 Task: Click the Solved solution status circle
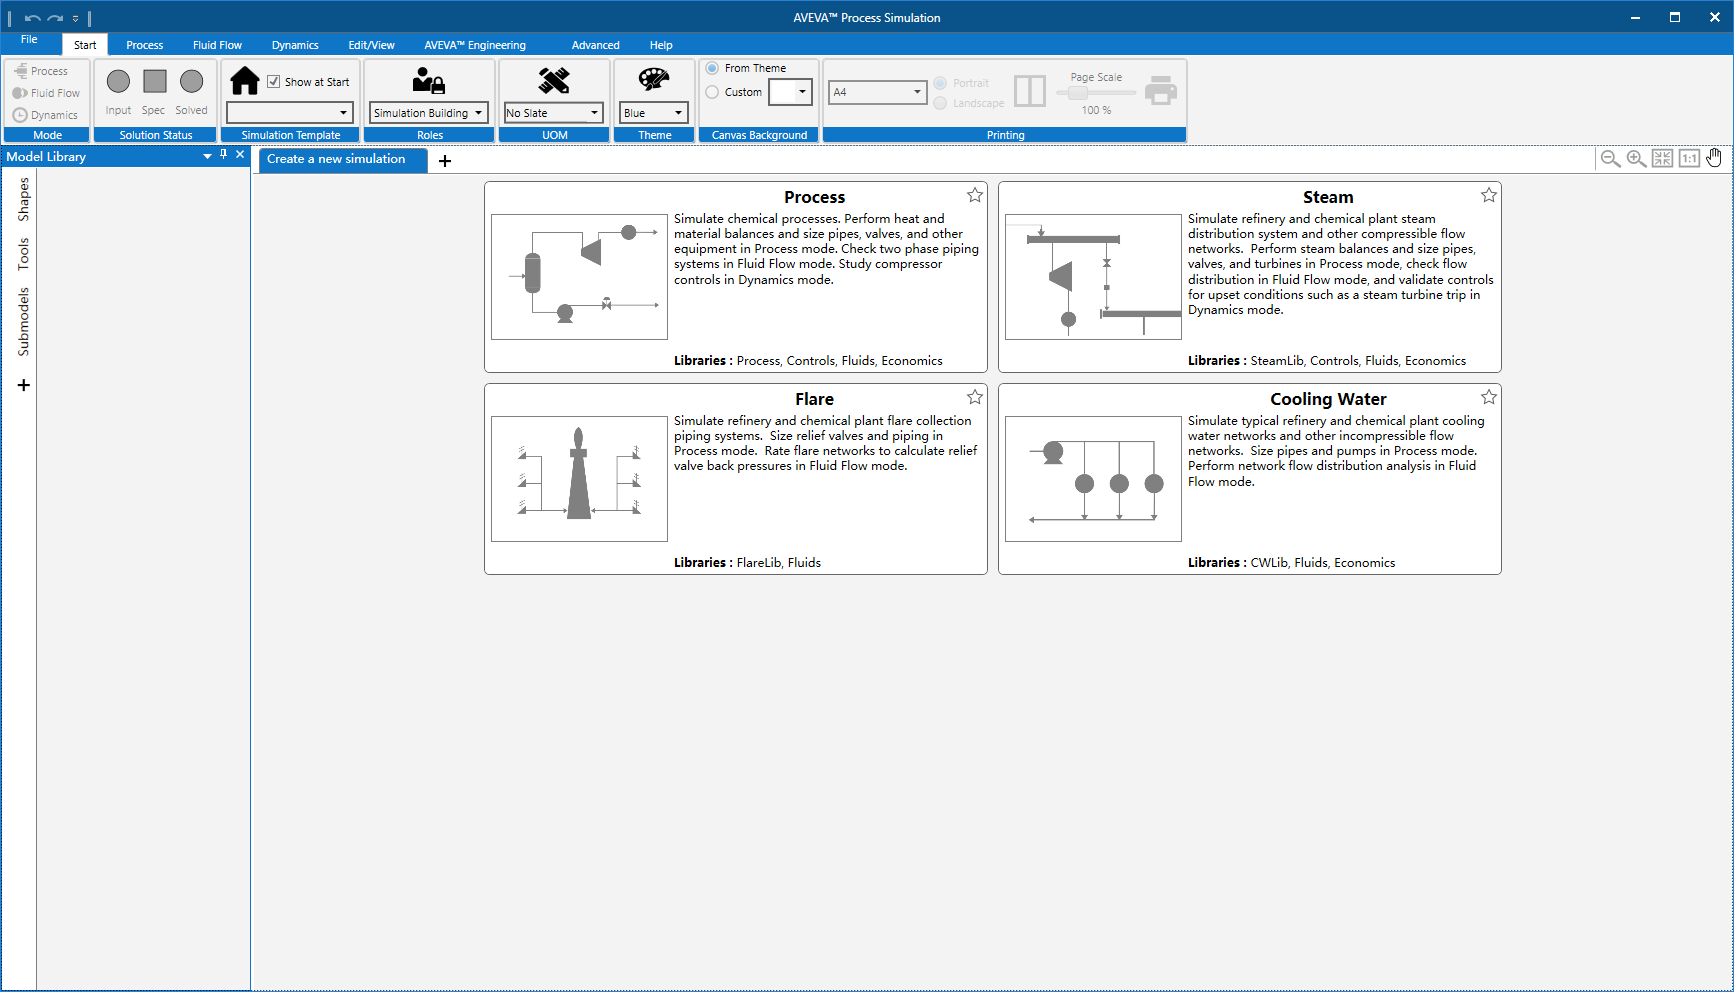(191, 81)
